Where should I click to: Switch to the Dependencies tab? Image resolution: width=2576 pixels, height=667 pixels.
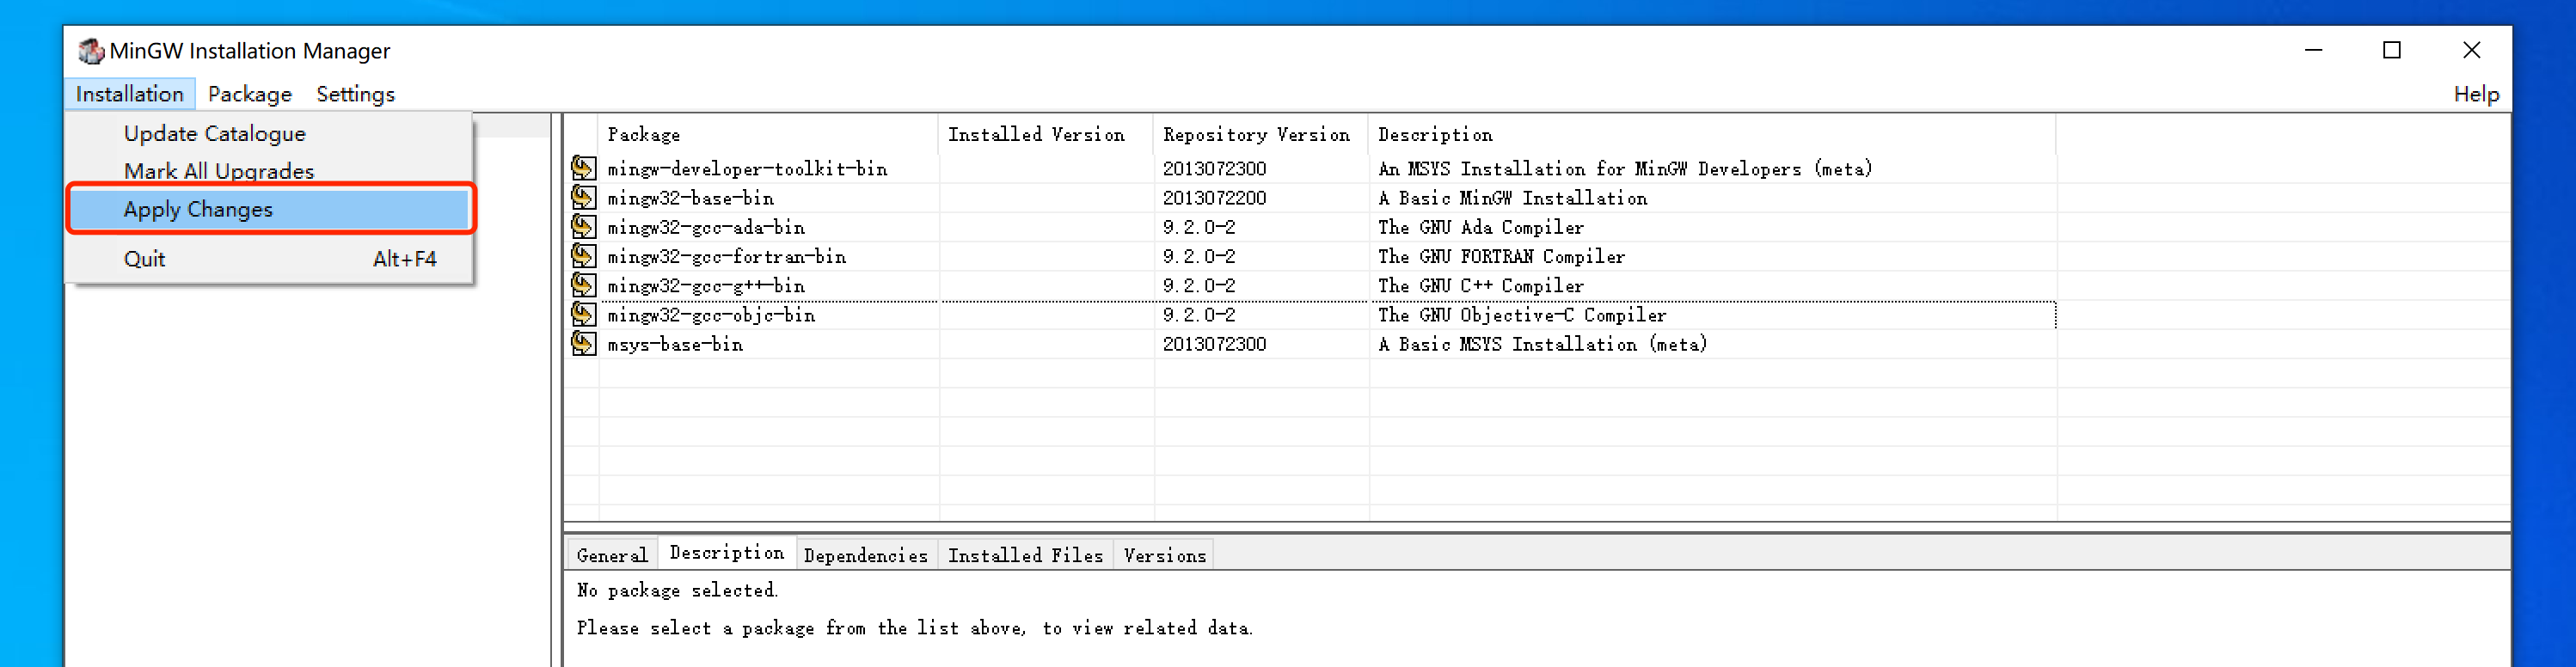click(866, 555)
